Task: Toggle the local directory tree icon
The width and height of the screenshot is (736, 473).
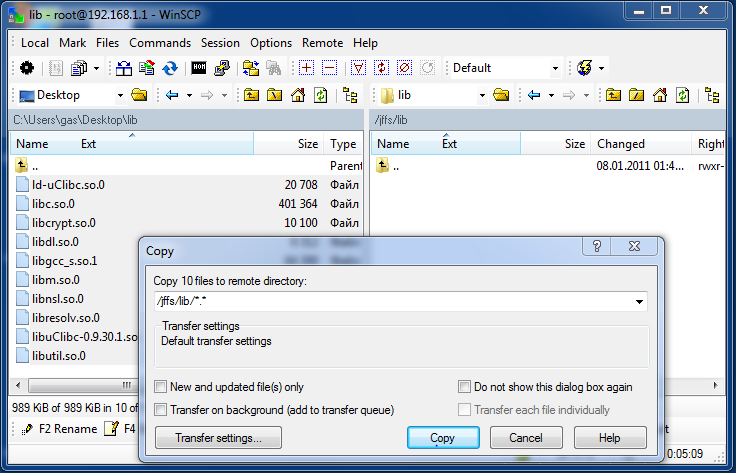Action: click(350, 95)
